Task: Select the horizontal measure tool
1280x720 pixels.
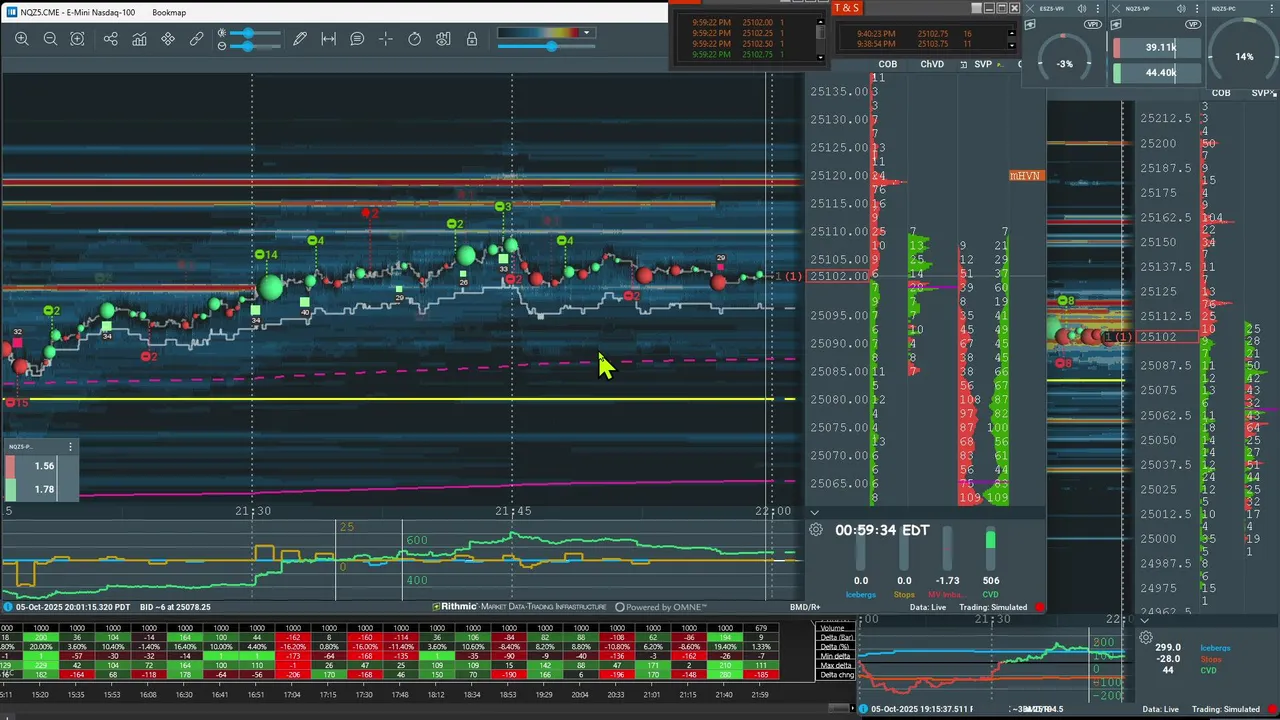Action: (x=328, y=39)
